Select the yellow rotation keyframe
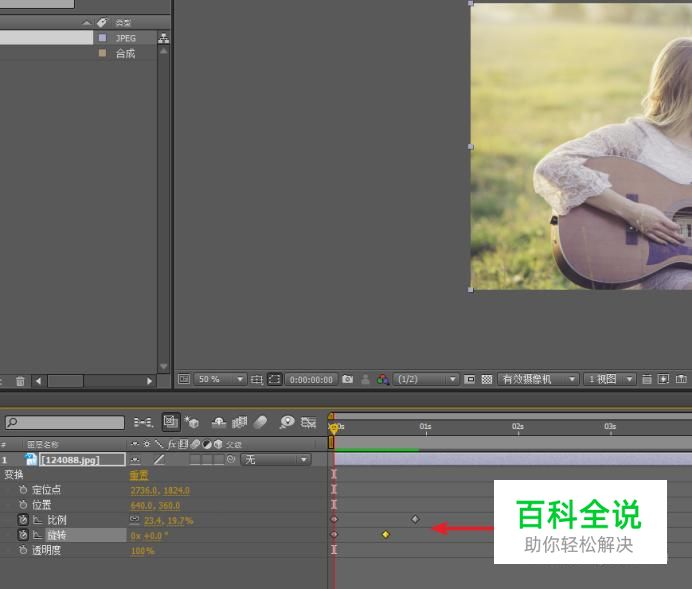Screen dimensions: 692x589 (x=386, y=534)
